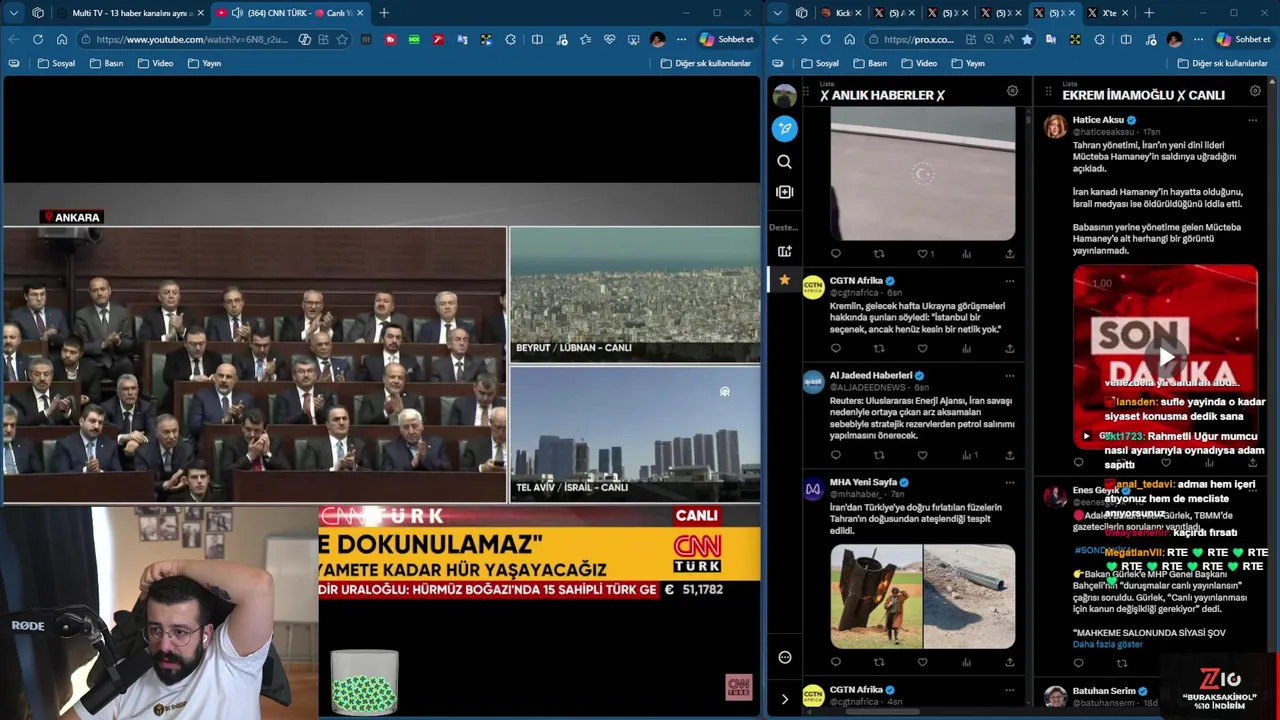Share the Al Jadeed Haberleri post
This screenshot has width=1280, height=720.
pyautogui.click(x=1009, y=455)
